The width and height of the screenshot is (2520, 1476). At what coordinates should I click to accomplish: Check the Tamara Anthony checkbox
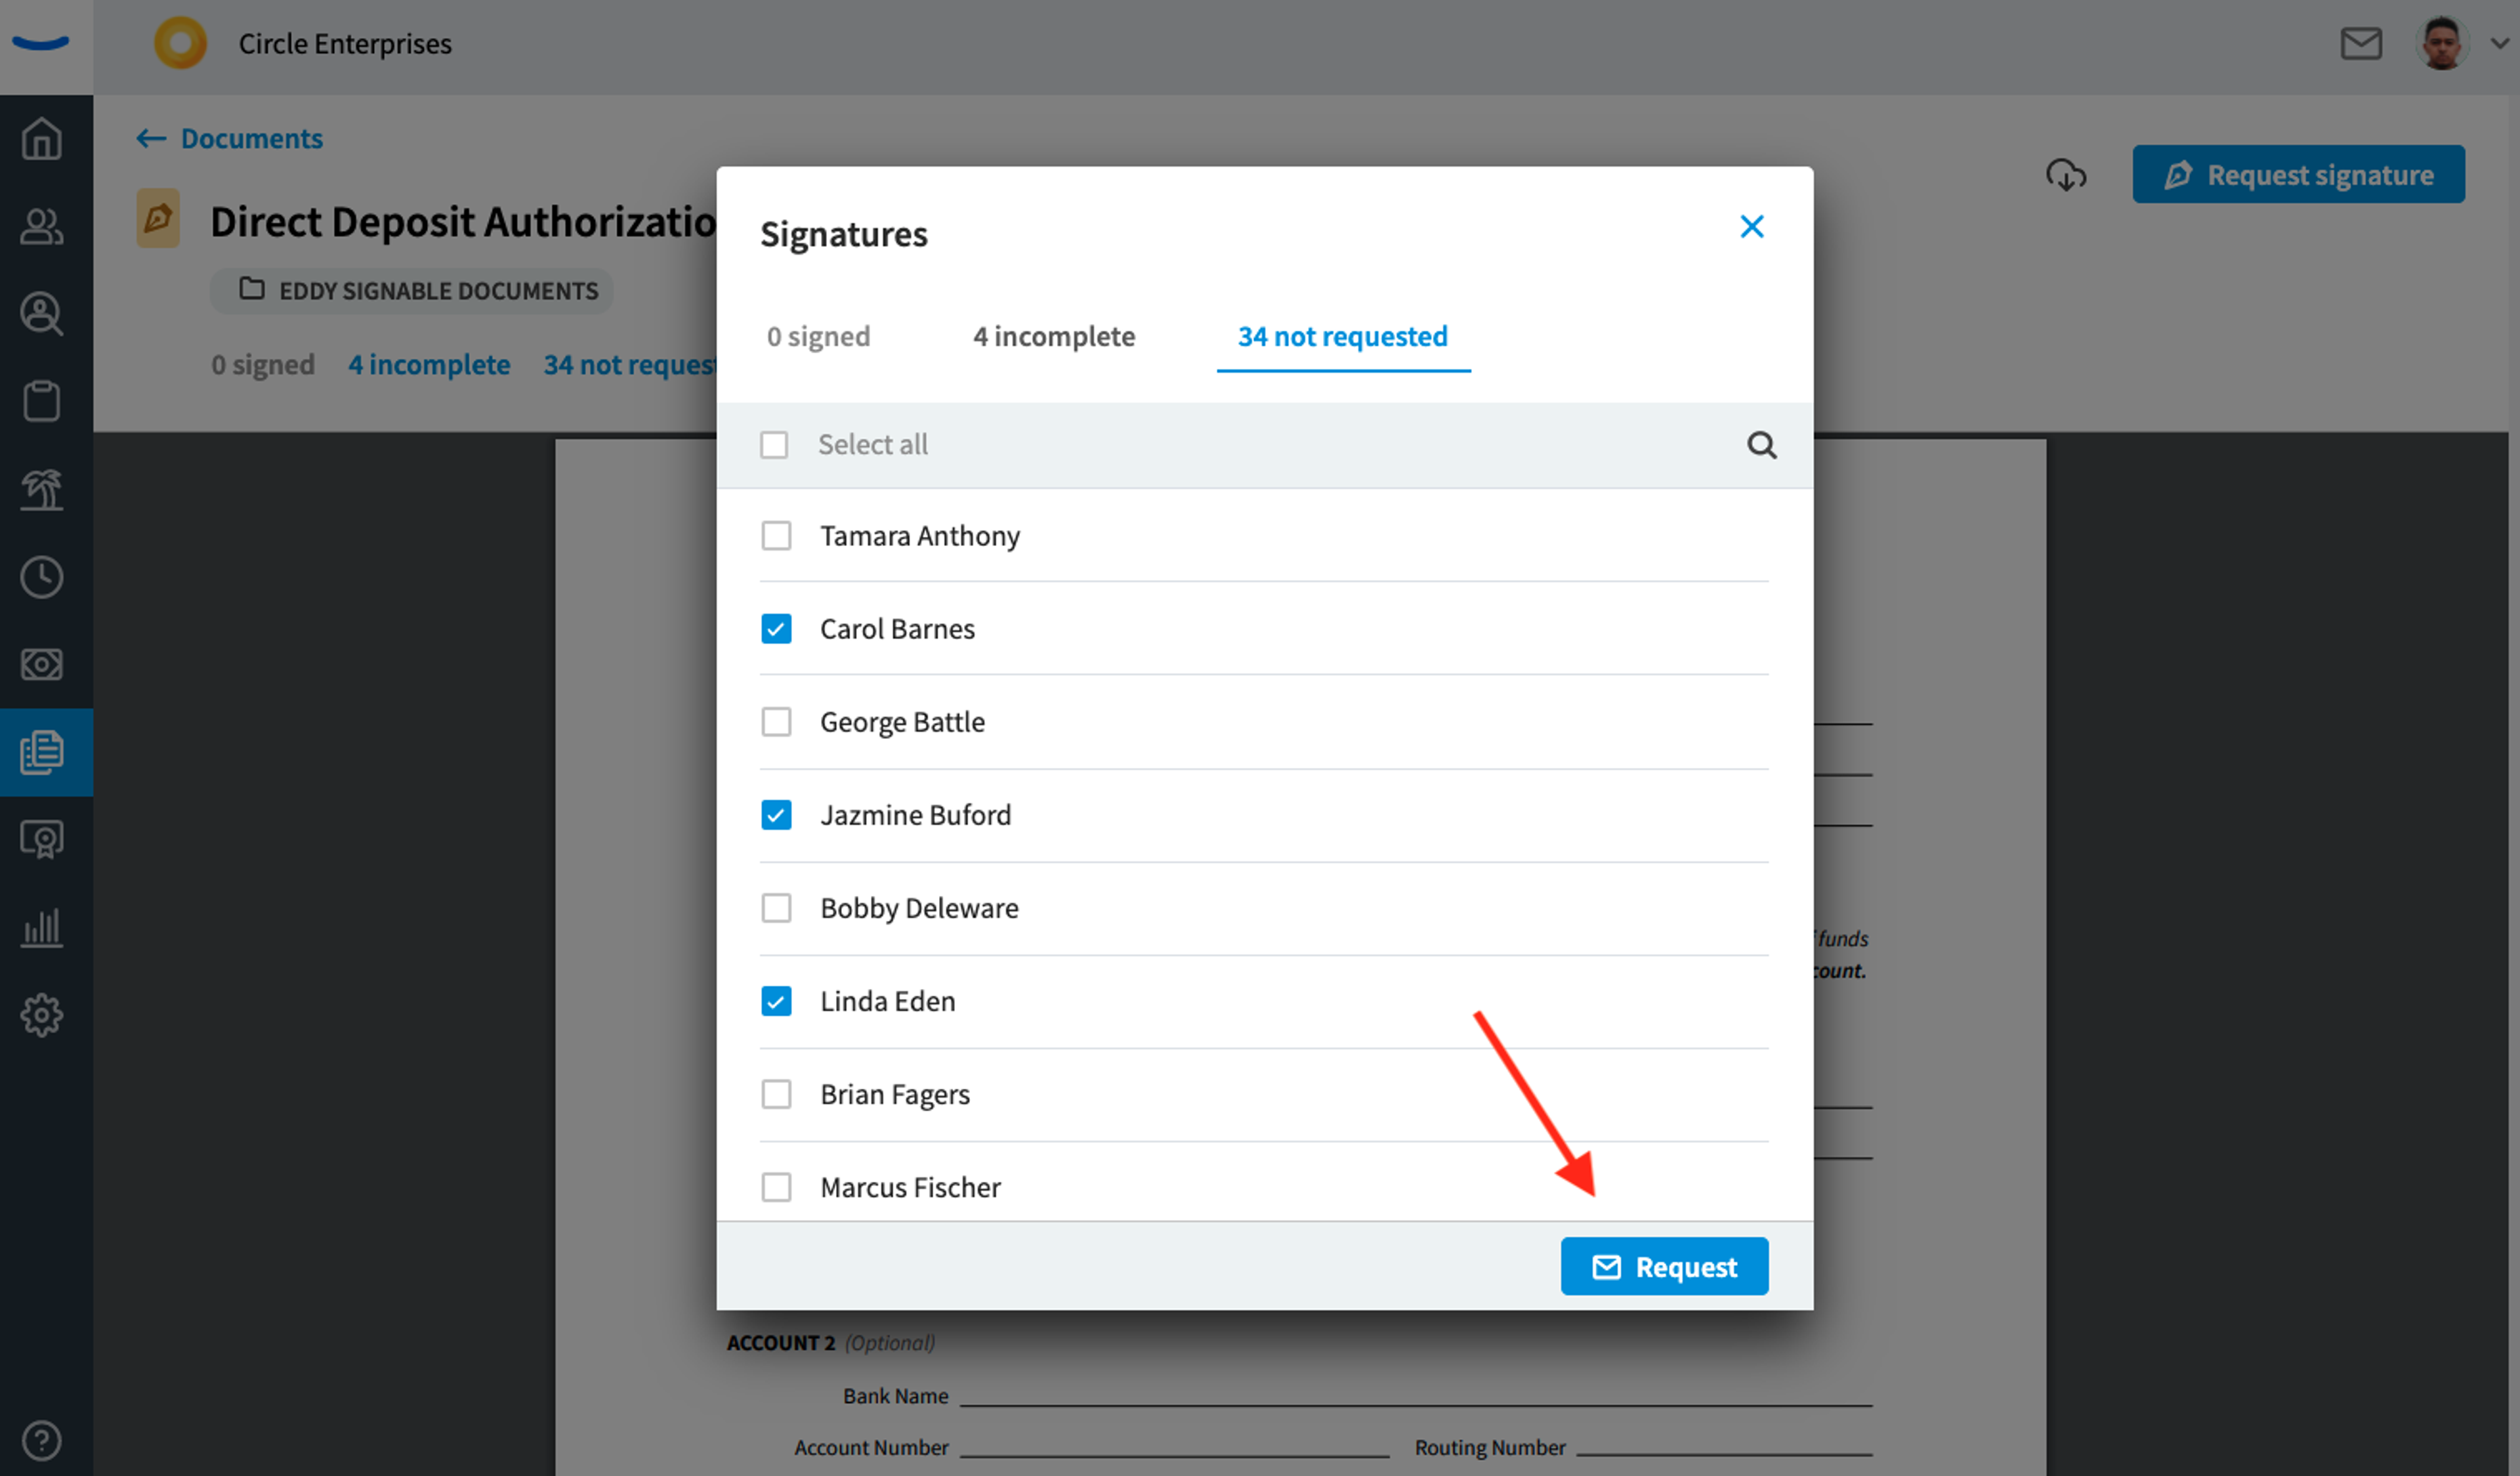776,536
